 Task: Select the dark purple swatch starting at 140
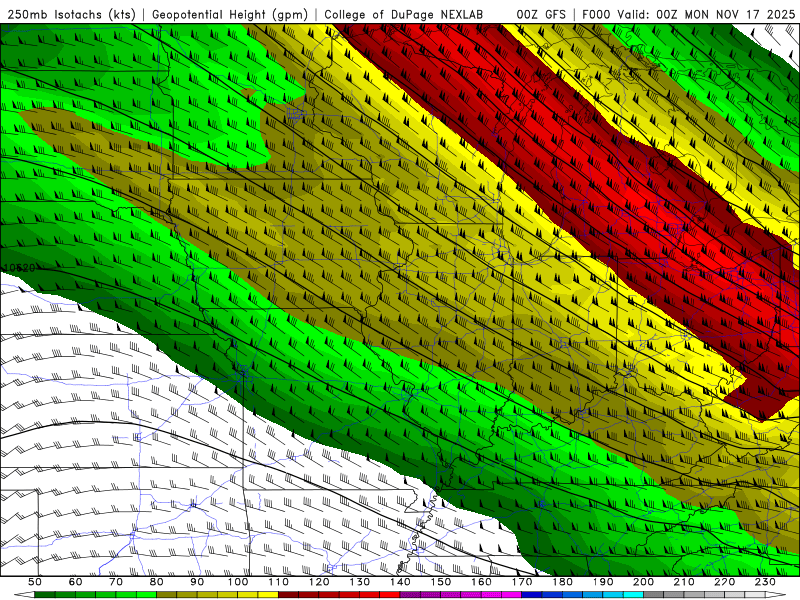(410, 595)
